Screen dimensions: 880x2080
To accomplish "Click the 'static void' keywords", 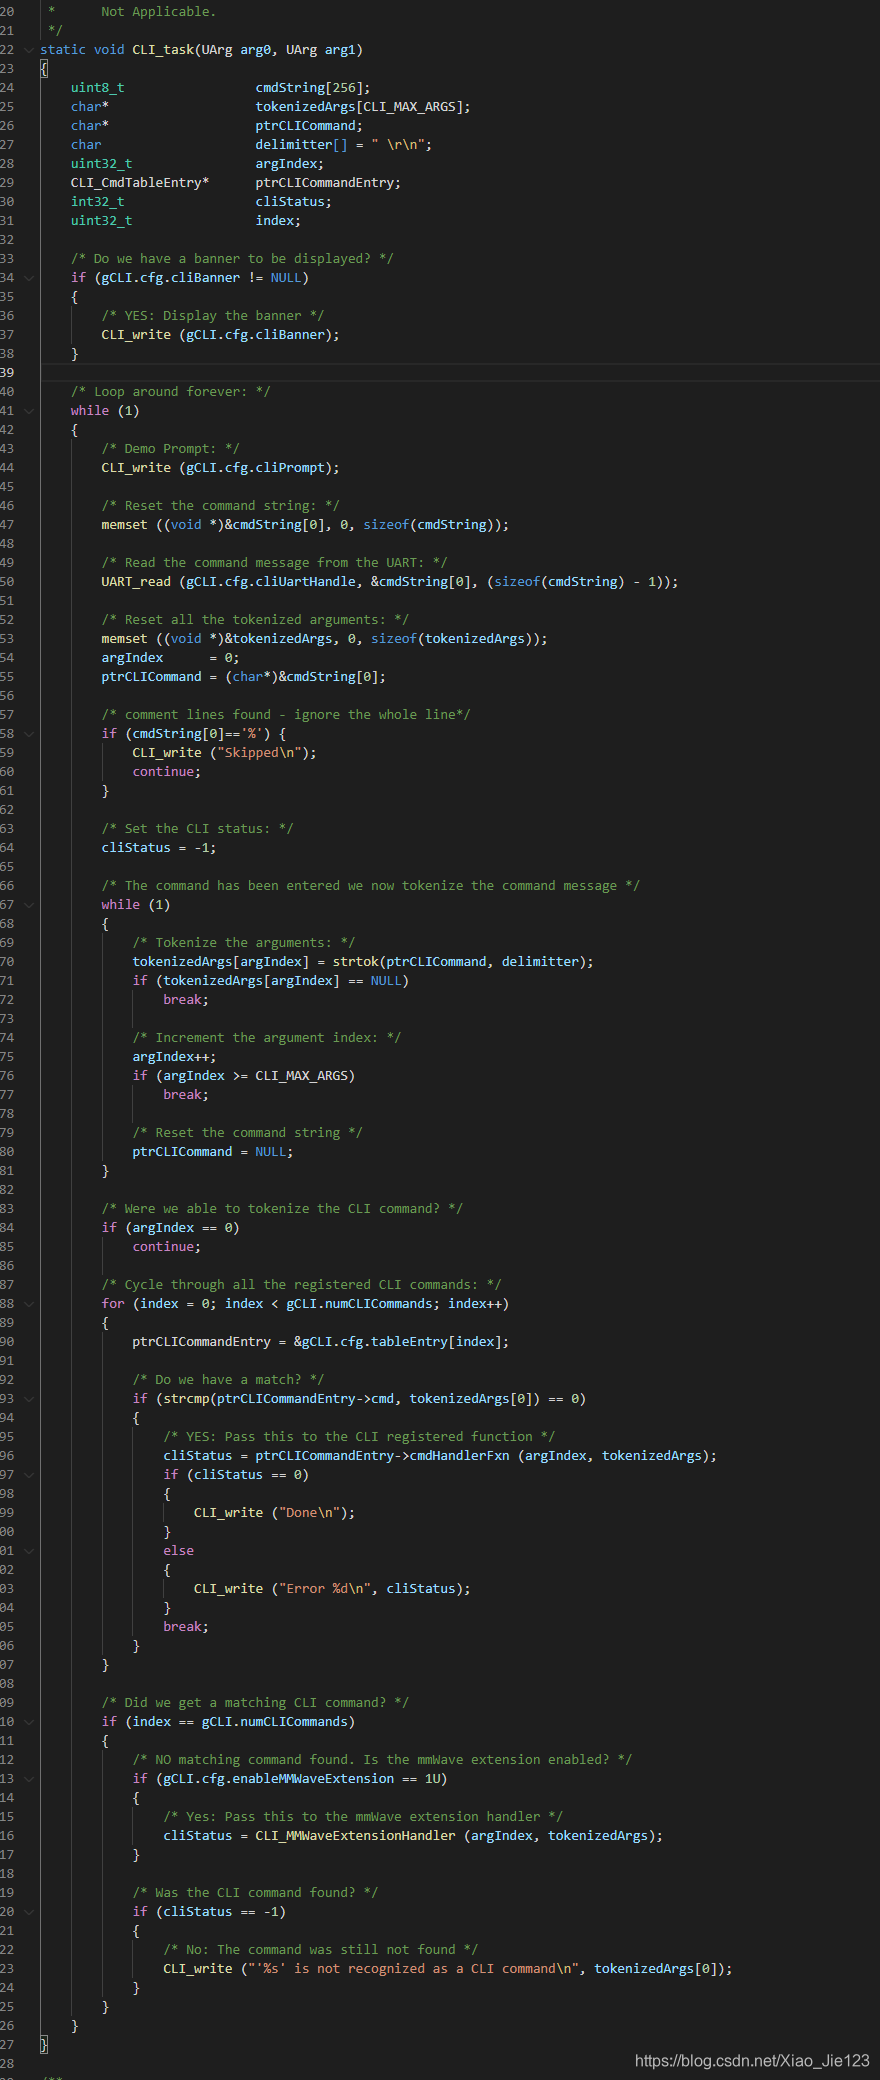I will [83, 50].
